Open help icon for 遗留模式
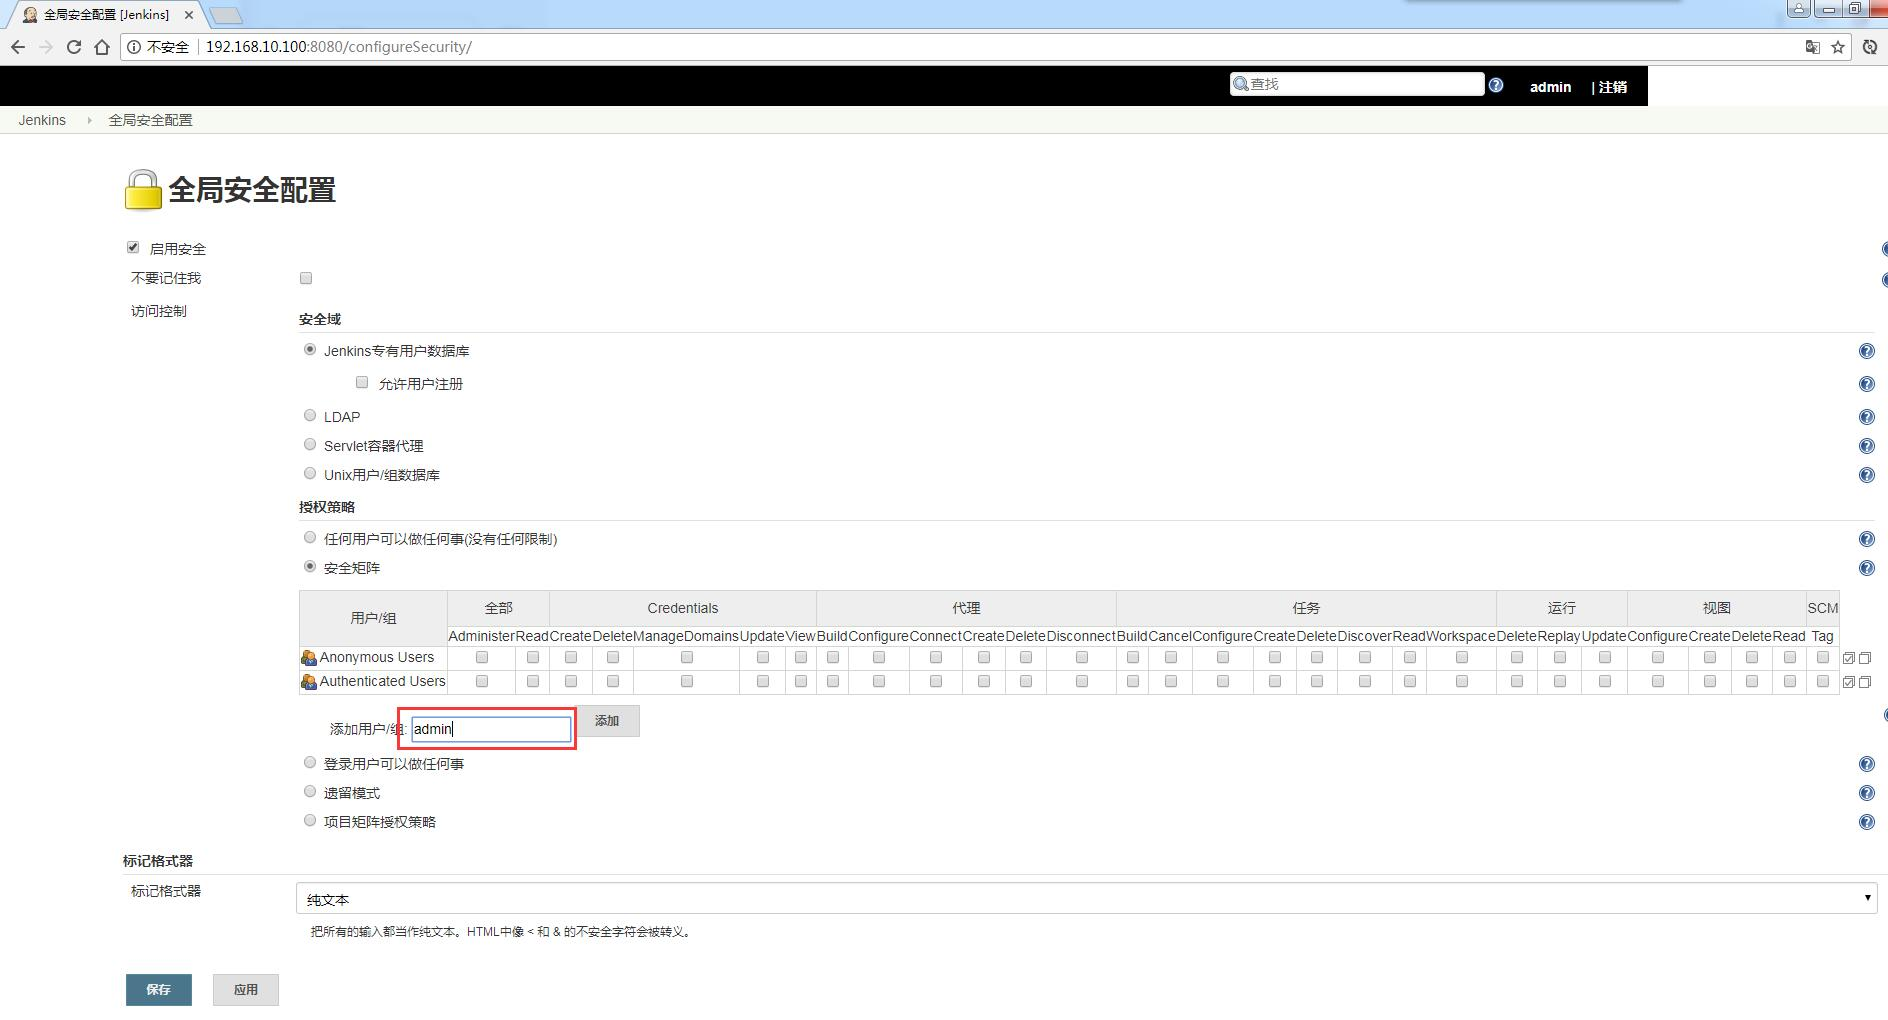Viewport: 1888px width, 1020px height. point(1866,793)
